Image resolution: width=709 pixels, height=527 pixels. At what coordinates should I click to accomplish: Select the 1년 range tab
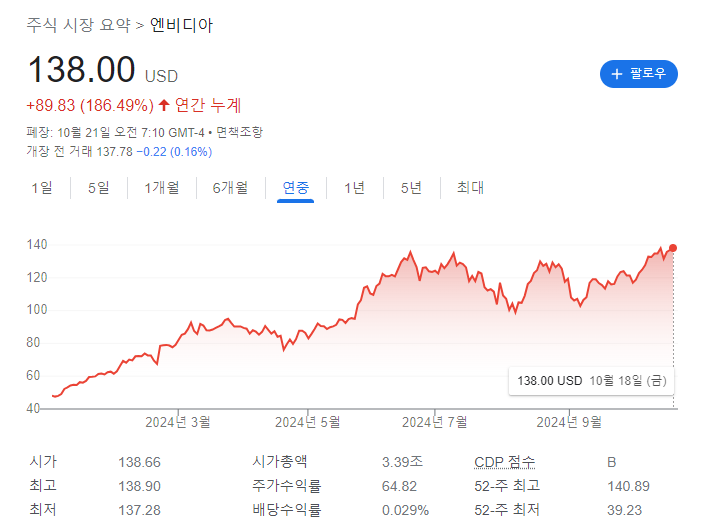(x=354, y=187)
